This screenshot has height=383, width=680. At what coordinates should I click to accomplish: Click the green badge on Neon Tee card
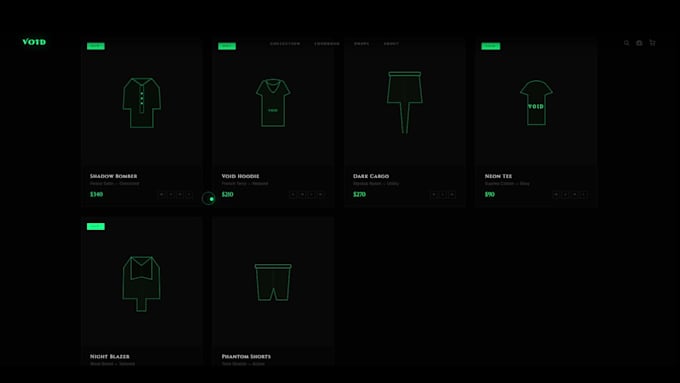[490, 46]
